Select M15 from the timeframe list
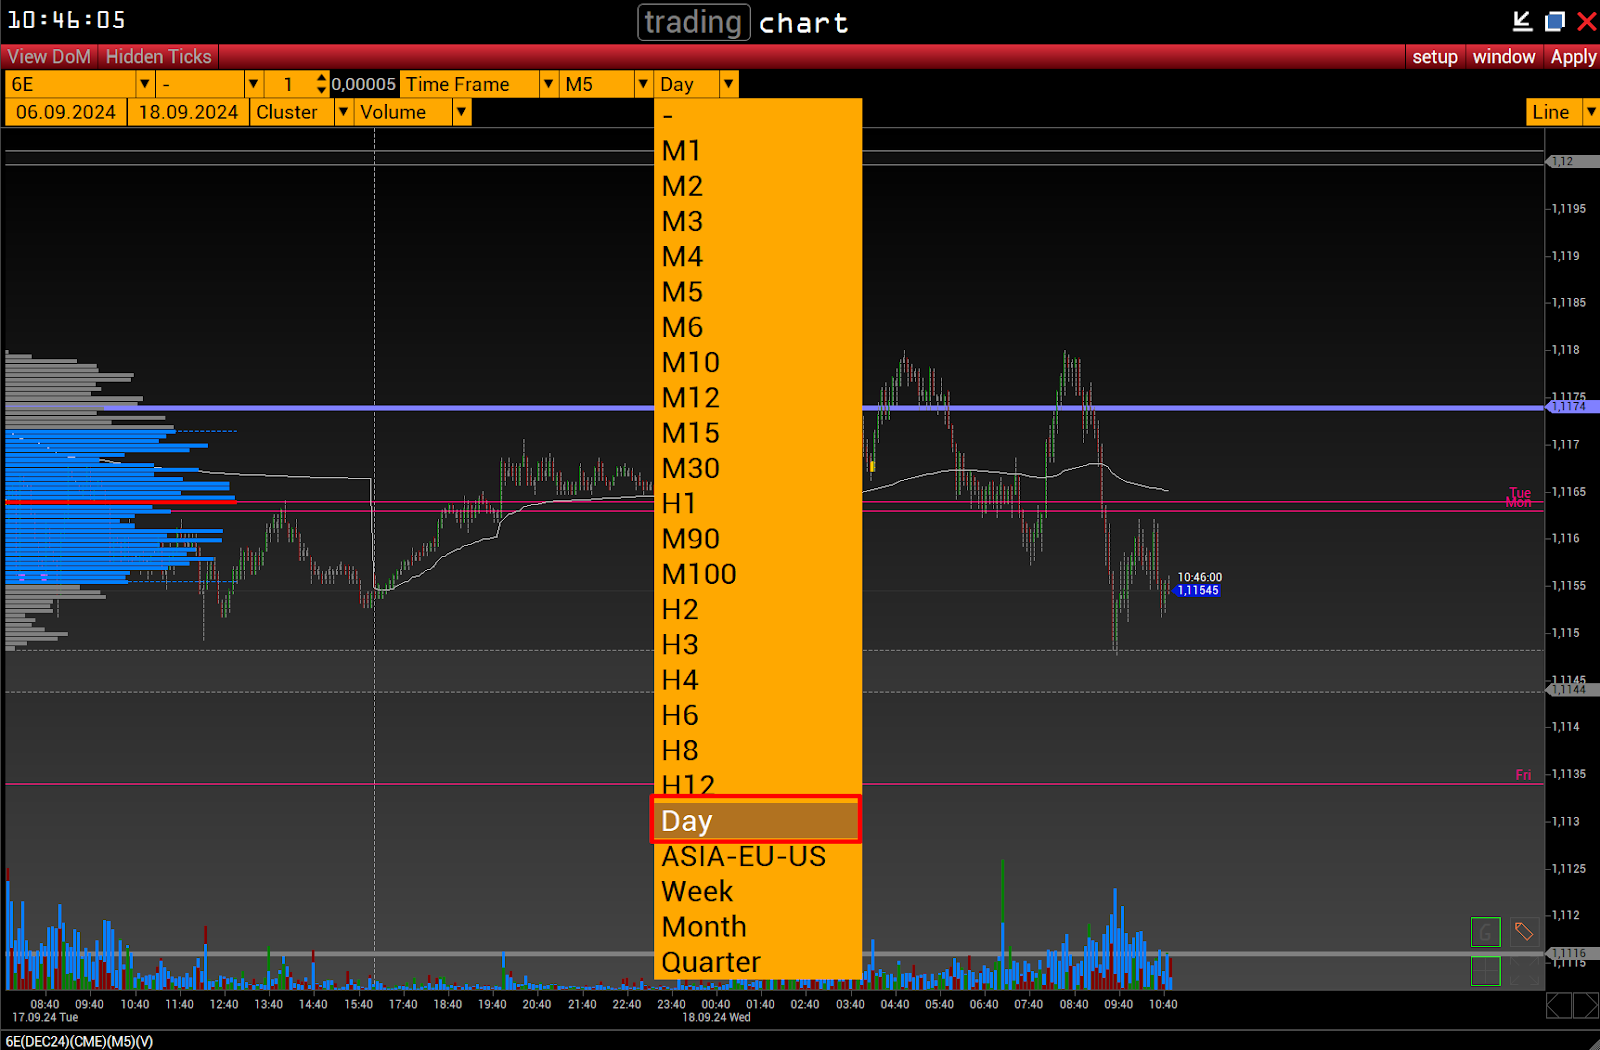This screenshot has width=1600, height=1050. [x=690, y=433]
